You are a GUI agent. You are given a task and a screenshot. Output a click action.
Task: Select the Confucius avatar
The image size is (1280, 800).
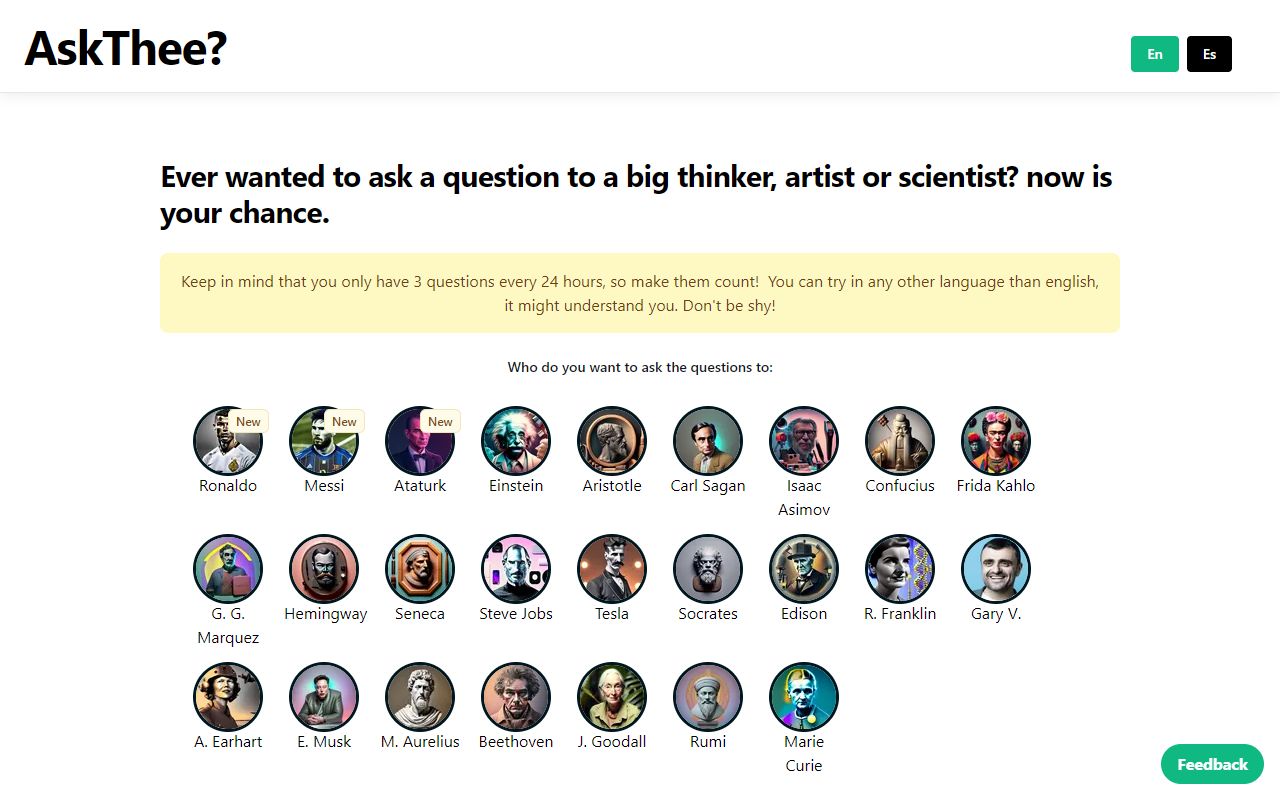(899, 440)
